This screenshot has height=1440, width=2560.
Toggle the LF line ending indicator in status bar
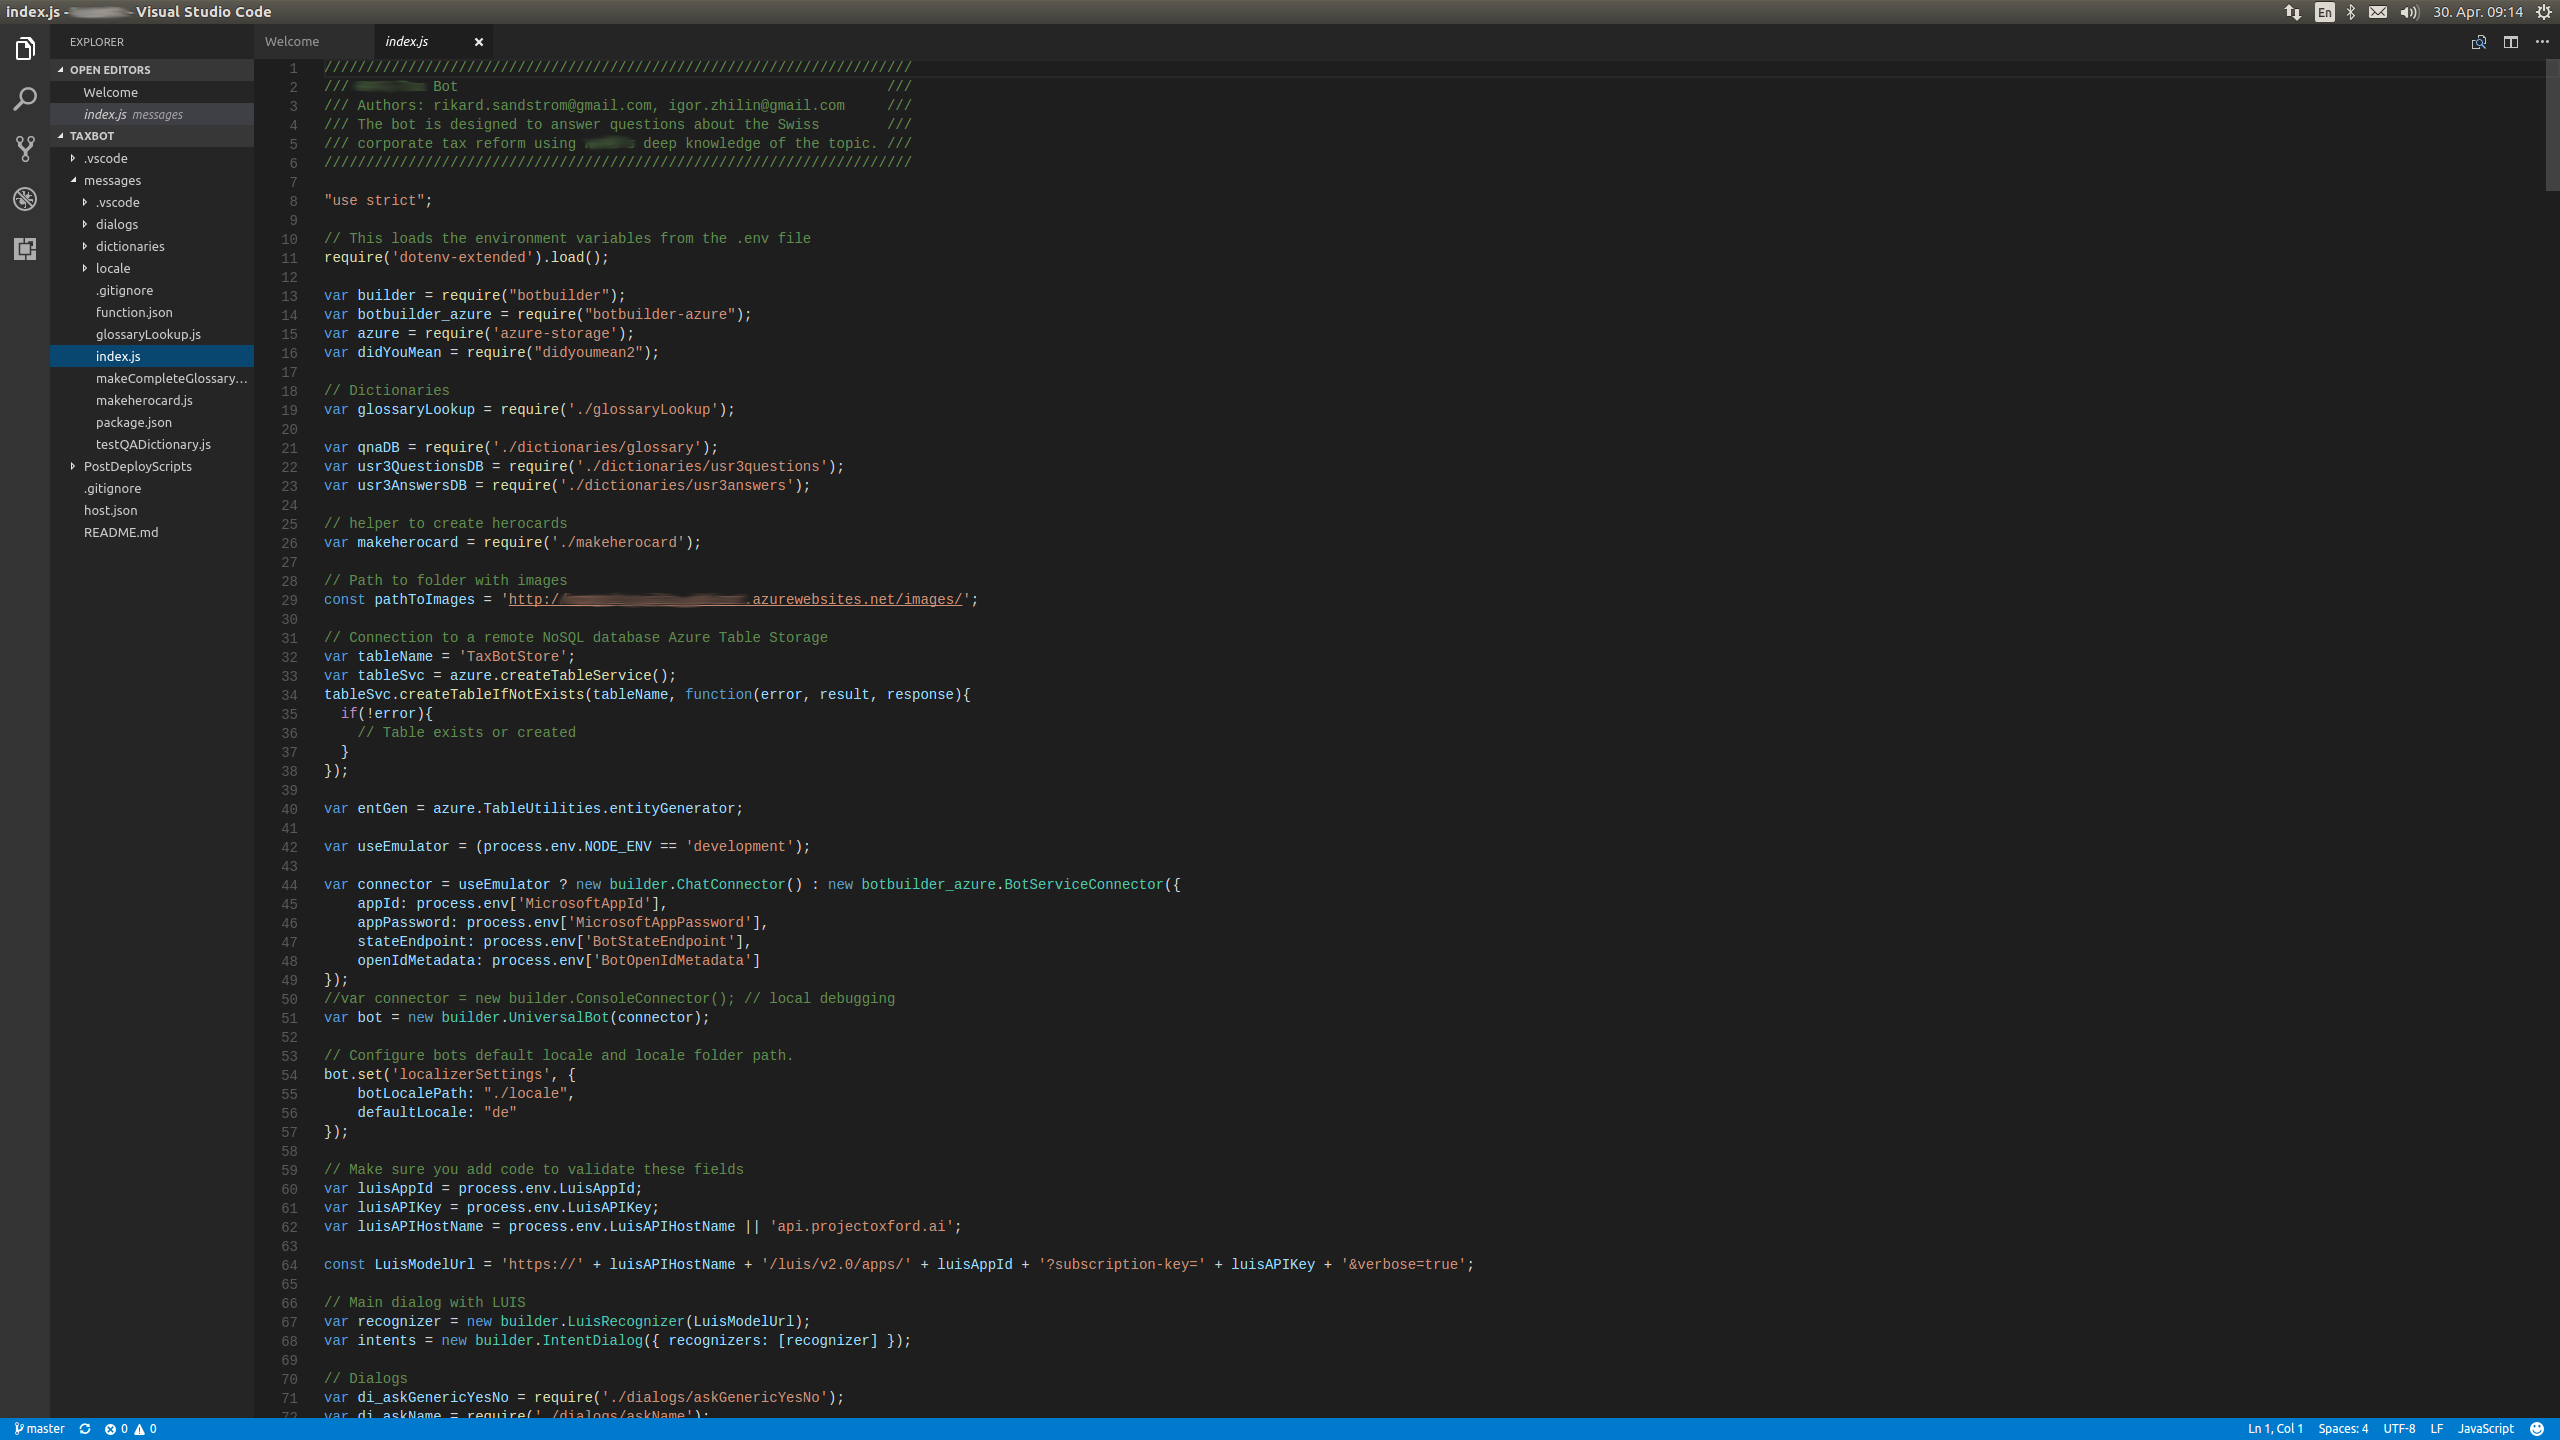(2442, 1428)
